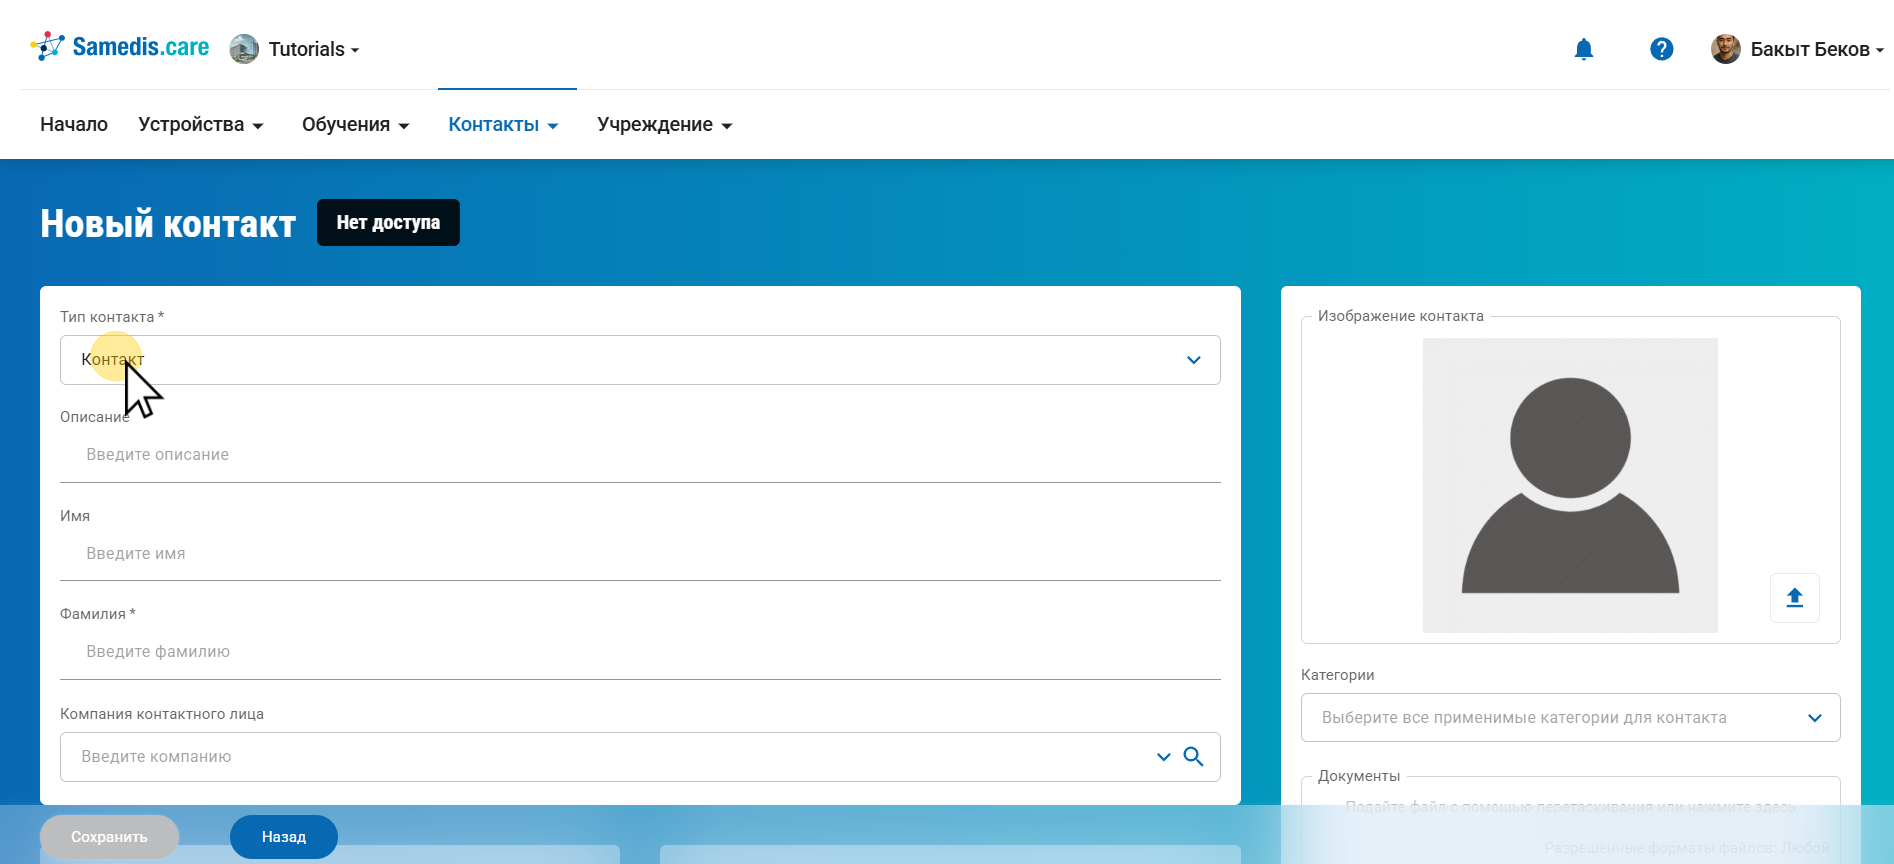Open the notifications bell
This screenshot has width=1894, height=864.
tap(1583, 49)
